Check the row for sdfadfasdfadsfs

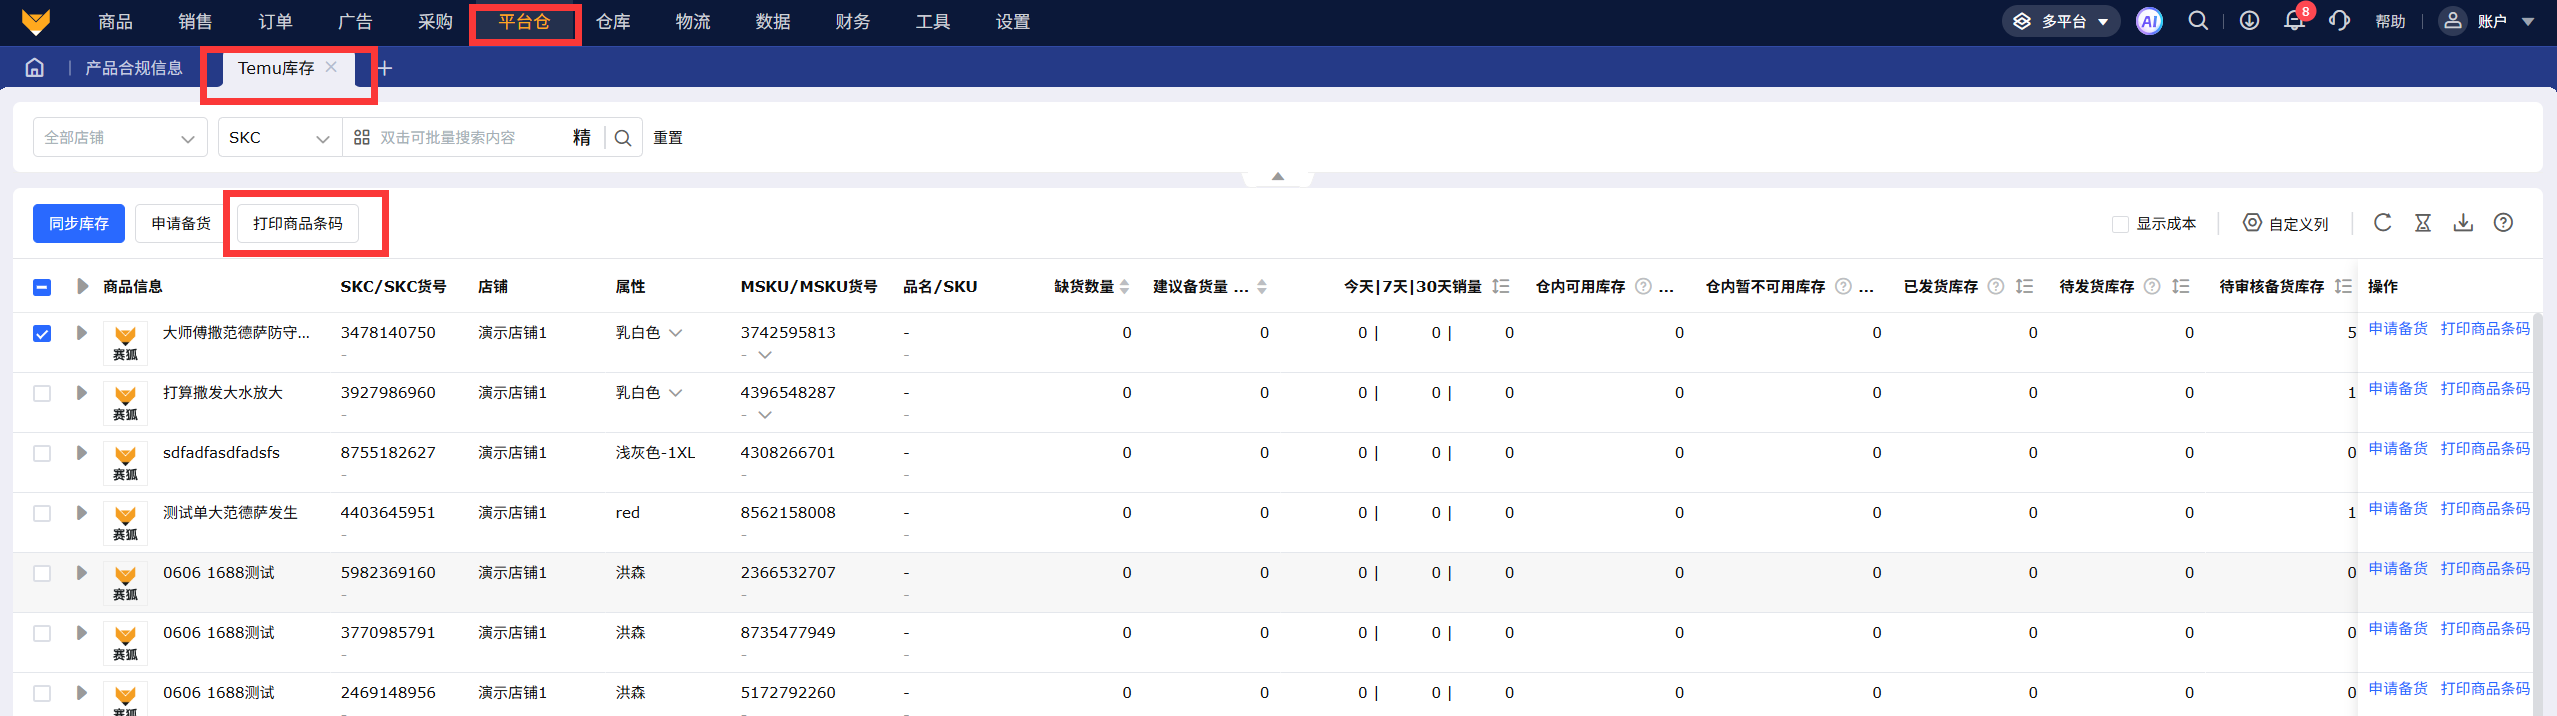coord(42,453)
